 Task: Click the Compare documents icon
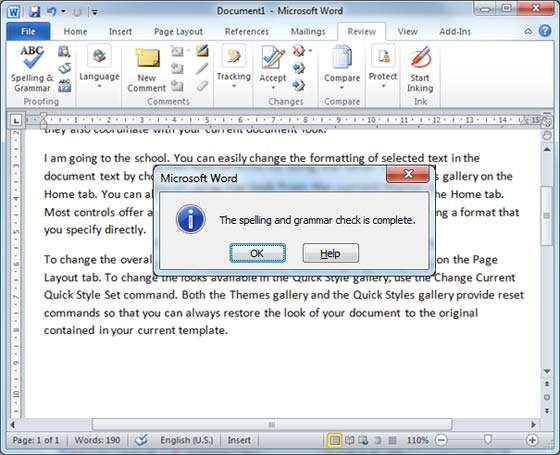pos(342,58)
